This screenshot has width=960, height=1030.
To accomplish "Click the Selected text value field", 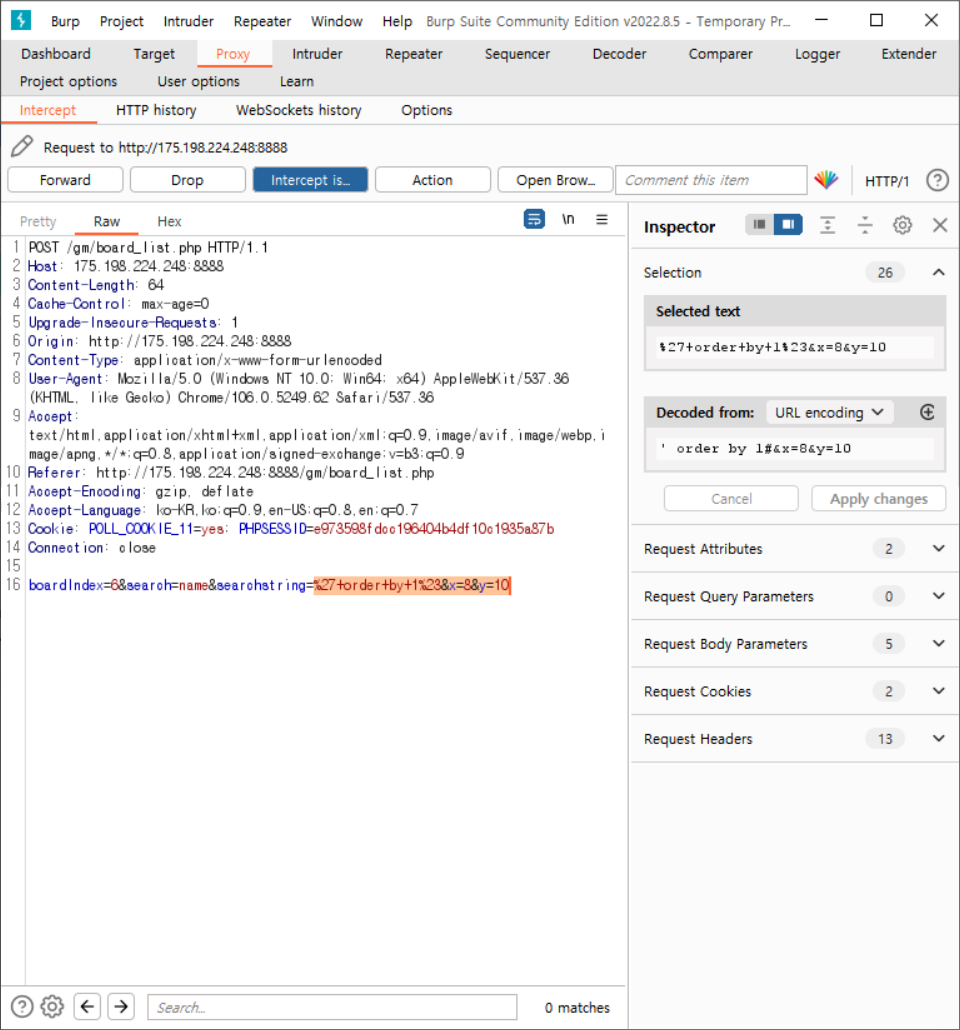I will pyautogui.click(x=794, y=347).
